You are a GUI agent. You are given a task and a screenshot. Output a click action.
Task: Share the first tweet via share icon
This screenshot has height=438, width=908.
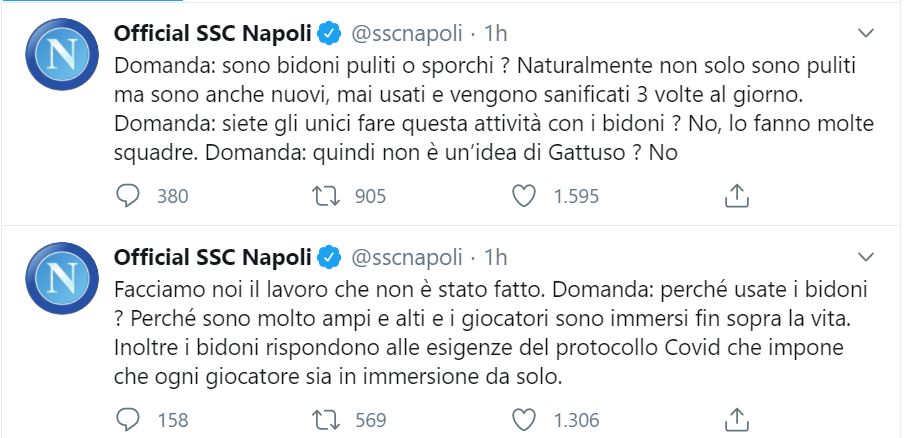click(737, 196)
